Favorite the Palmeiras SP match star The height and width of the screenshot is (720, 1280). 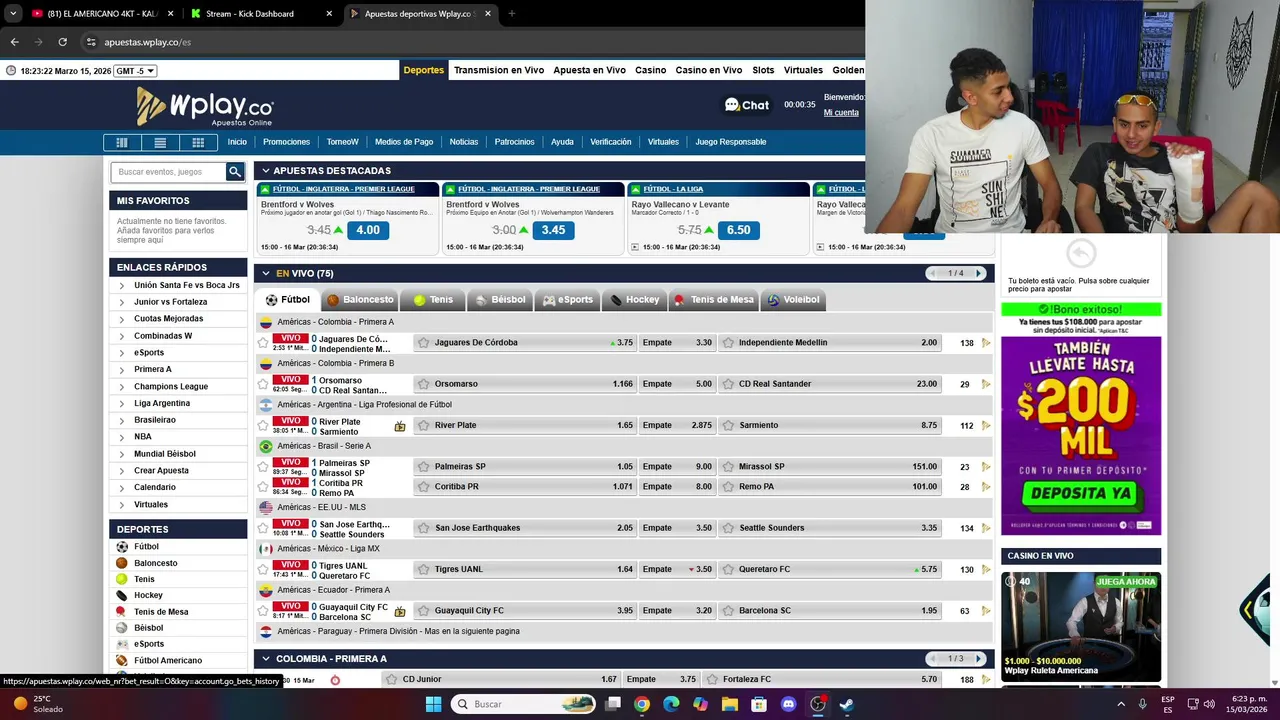263,467
